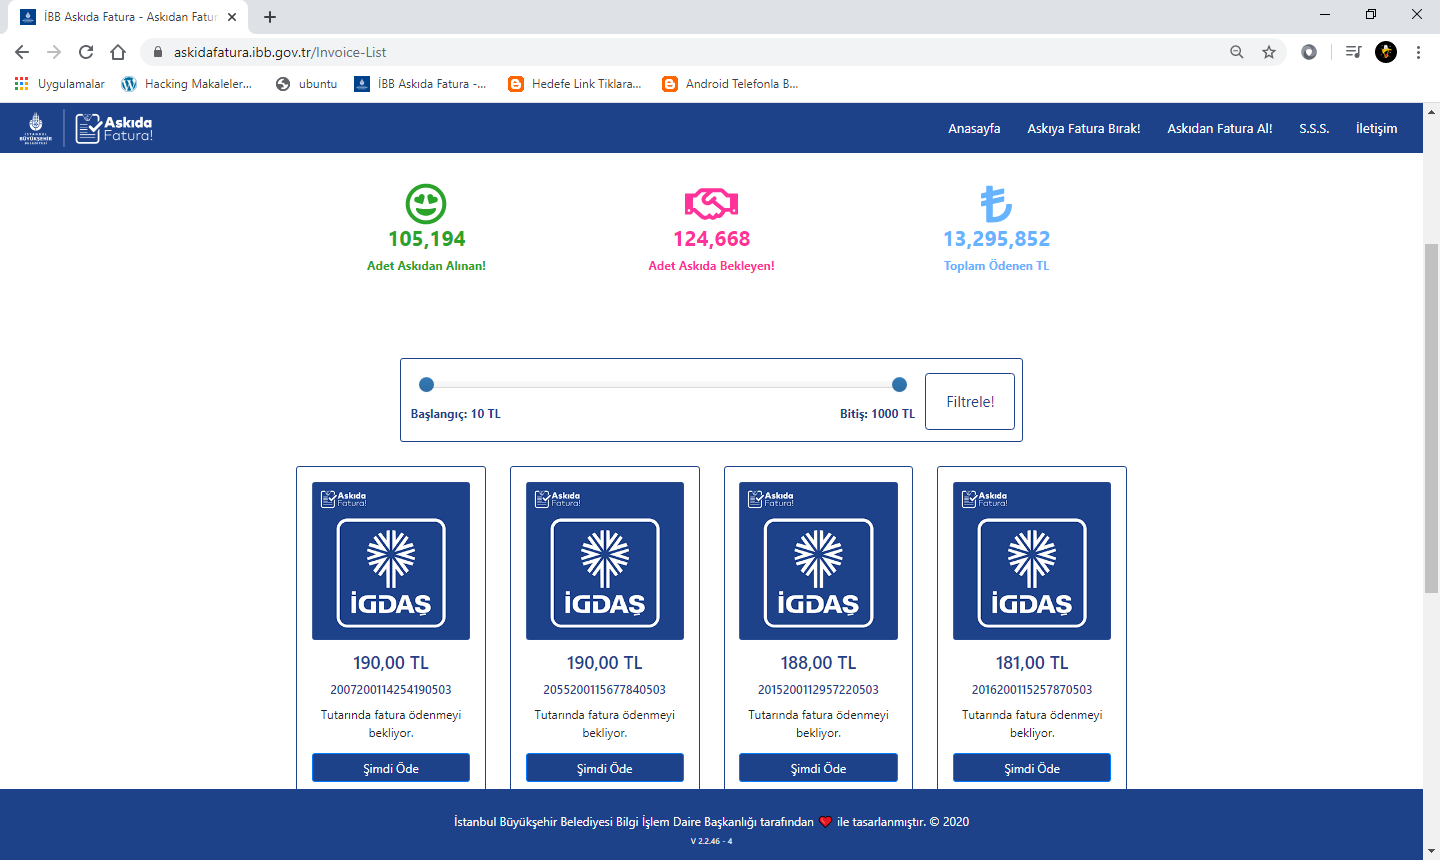Click invoice number 2016200115257870503
The height and width of the screenshot is (860, 1440).
coord(1032,690)
